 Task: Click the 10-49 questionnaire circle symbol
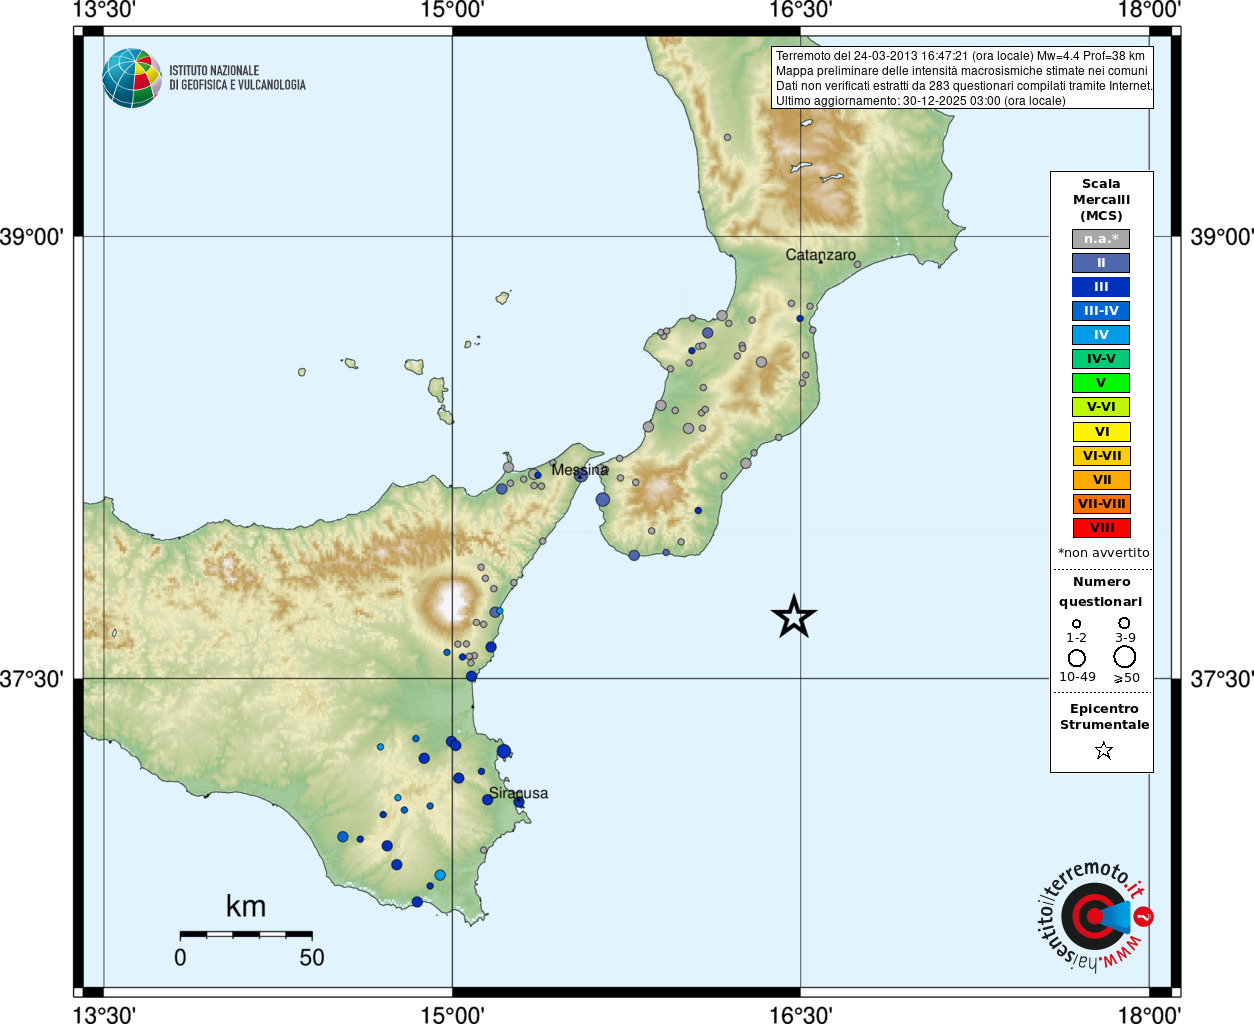click(1077, 658)
